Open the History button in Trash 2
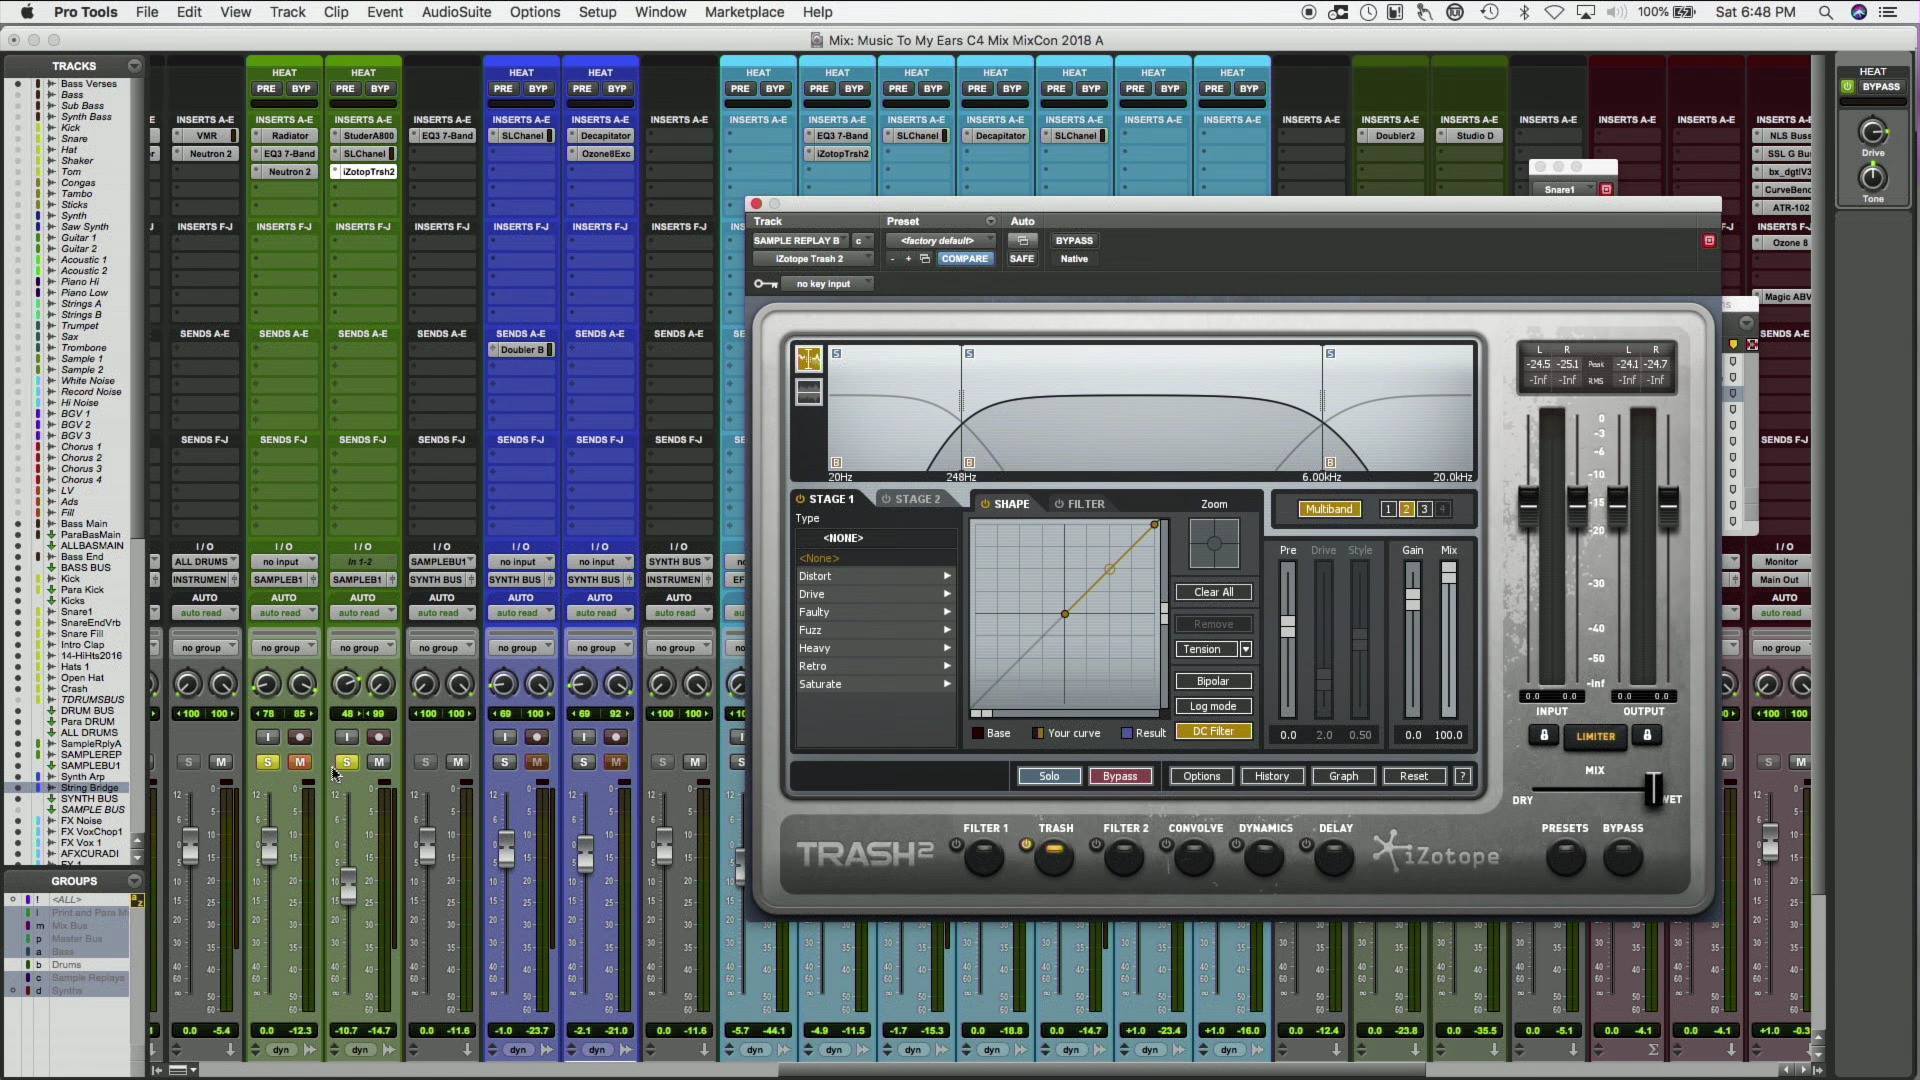Image resolution: width=1920 pixels, height=1080 pixels. pyautogui.click(x=1272, y=776)
